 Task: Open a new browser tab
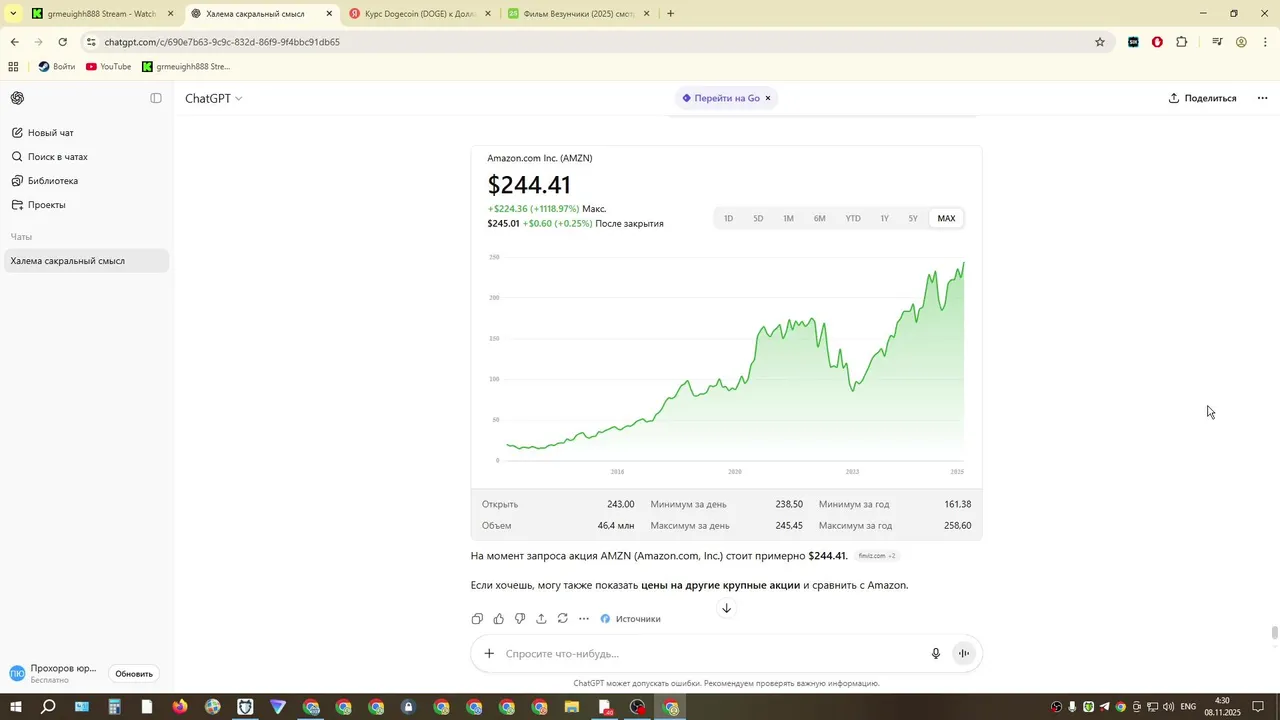click(670, 14)
